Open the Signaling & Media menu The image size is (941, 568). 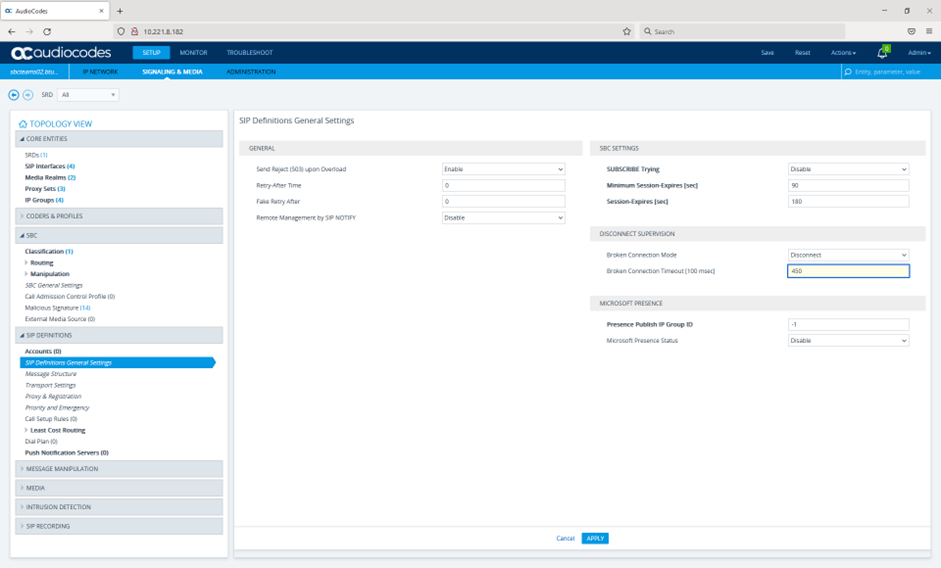pyautogui.click(x=172, y=71)
